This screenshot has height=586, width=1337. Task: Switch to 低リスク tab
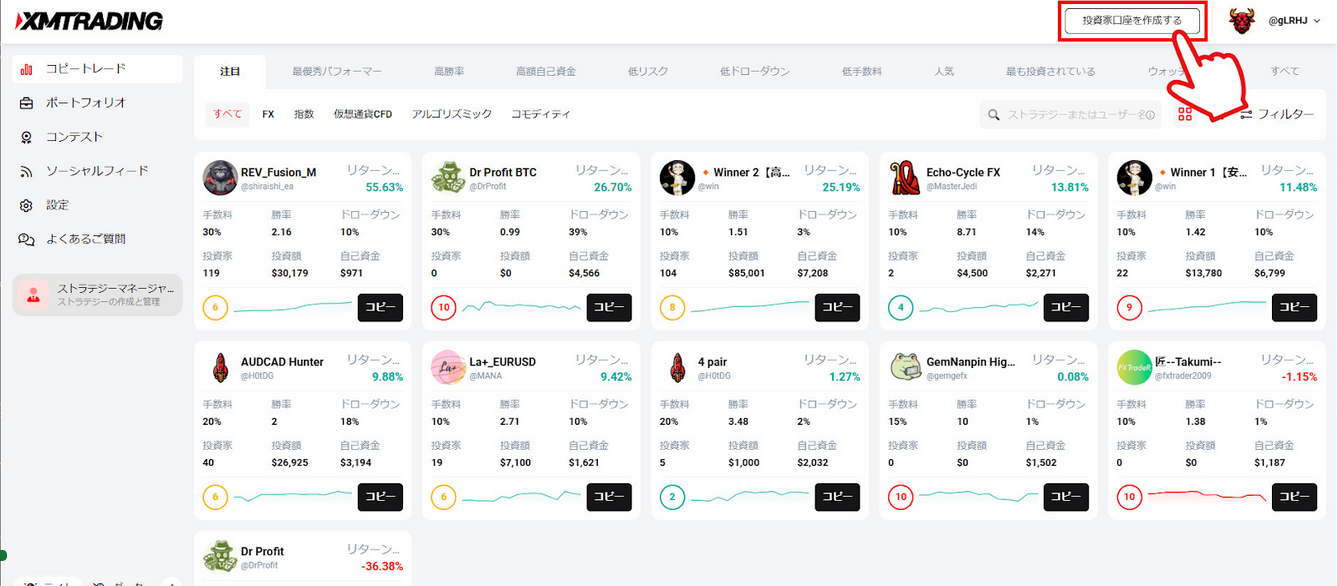pyautogui.click(x=648, y=71)
